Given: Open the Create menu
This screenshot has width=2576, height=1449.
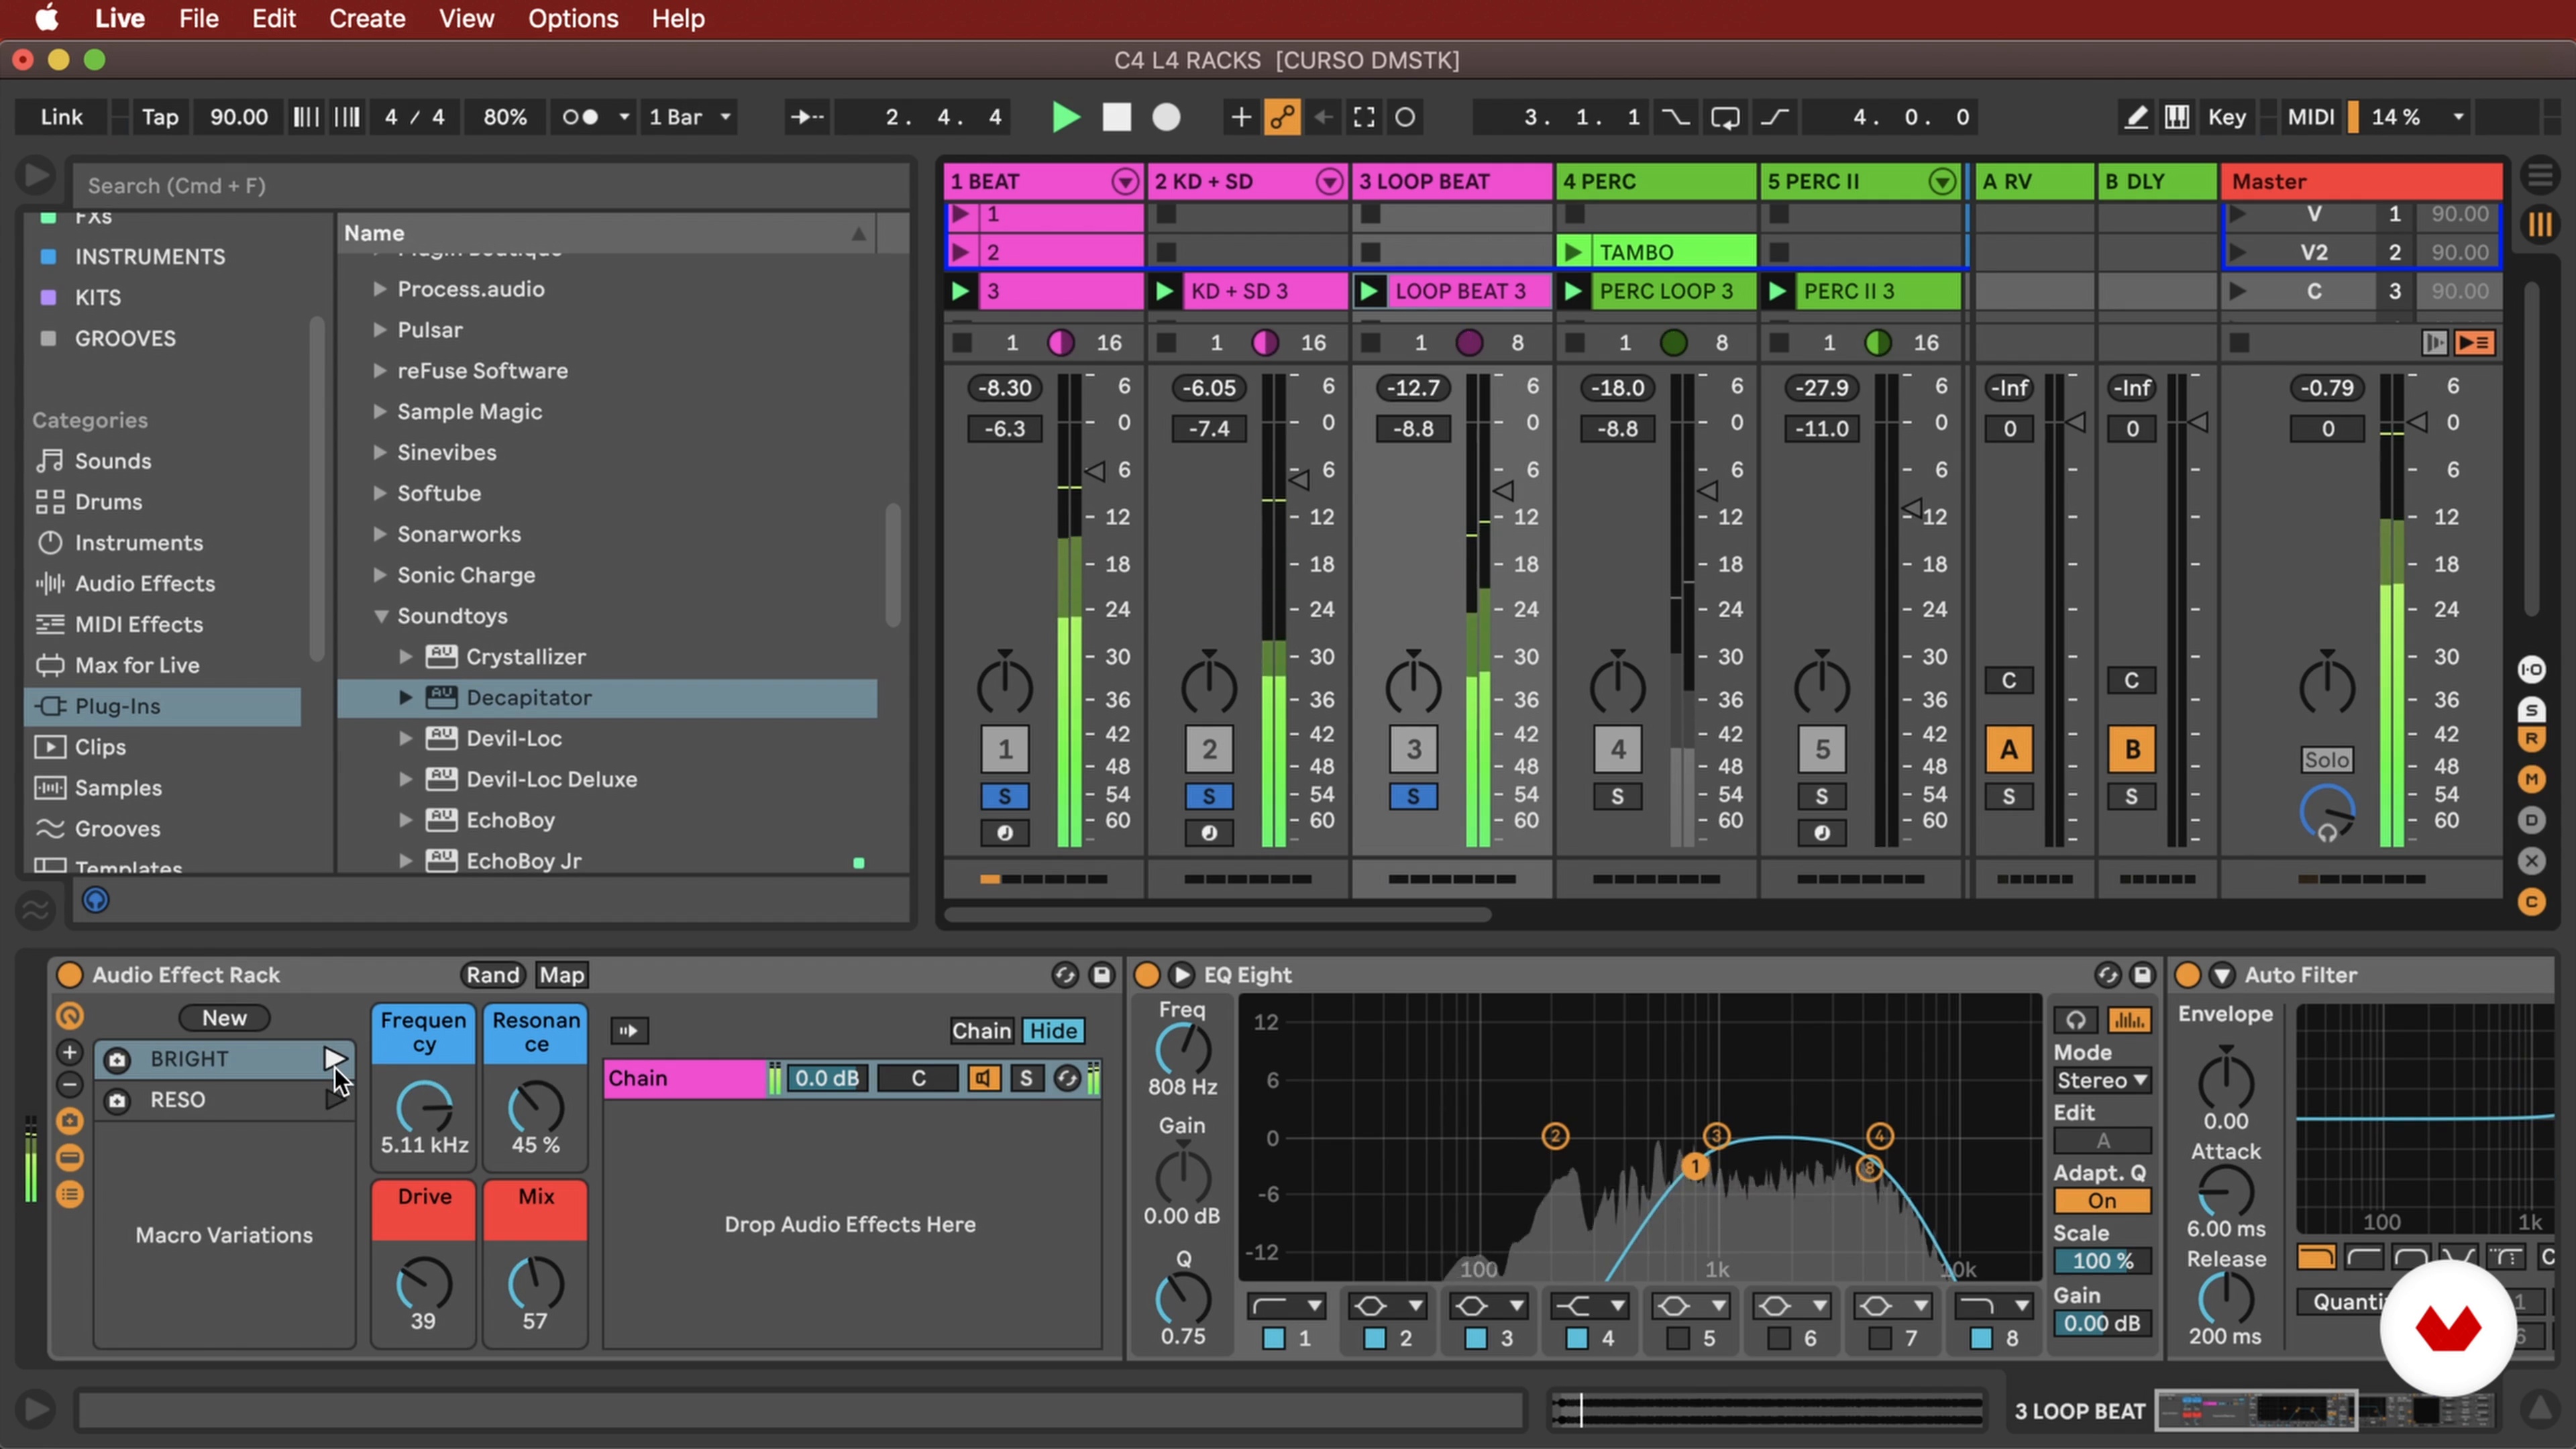Looking at the screenshot, I should click(x=367, y=18).
